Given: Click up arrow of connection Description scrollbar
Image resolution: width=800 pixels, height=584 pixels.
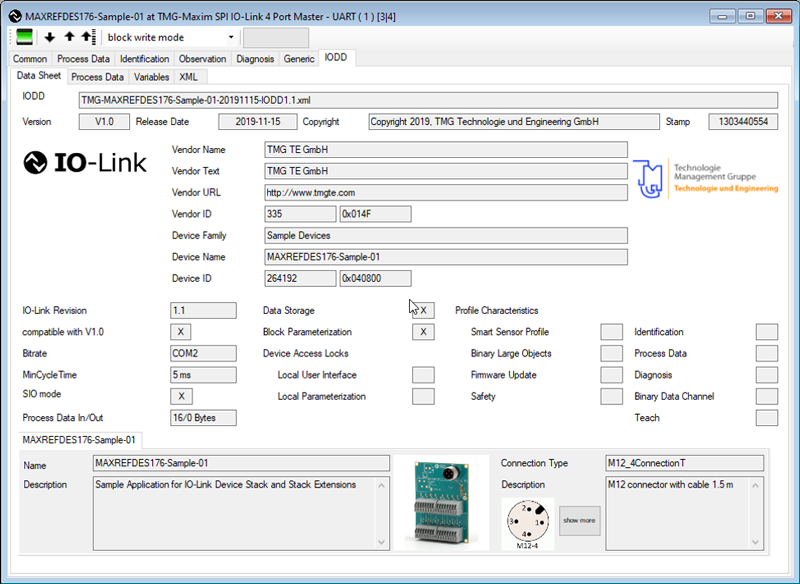Looking at the screenshot, I should 756,485.
